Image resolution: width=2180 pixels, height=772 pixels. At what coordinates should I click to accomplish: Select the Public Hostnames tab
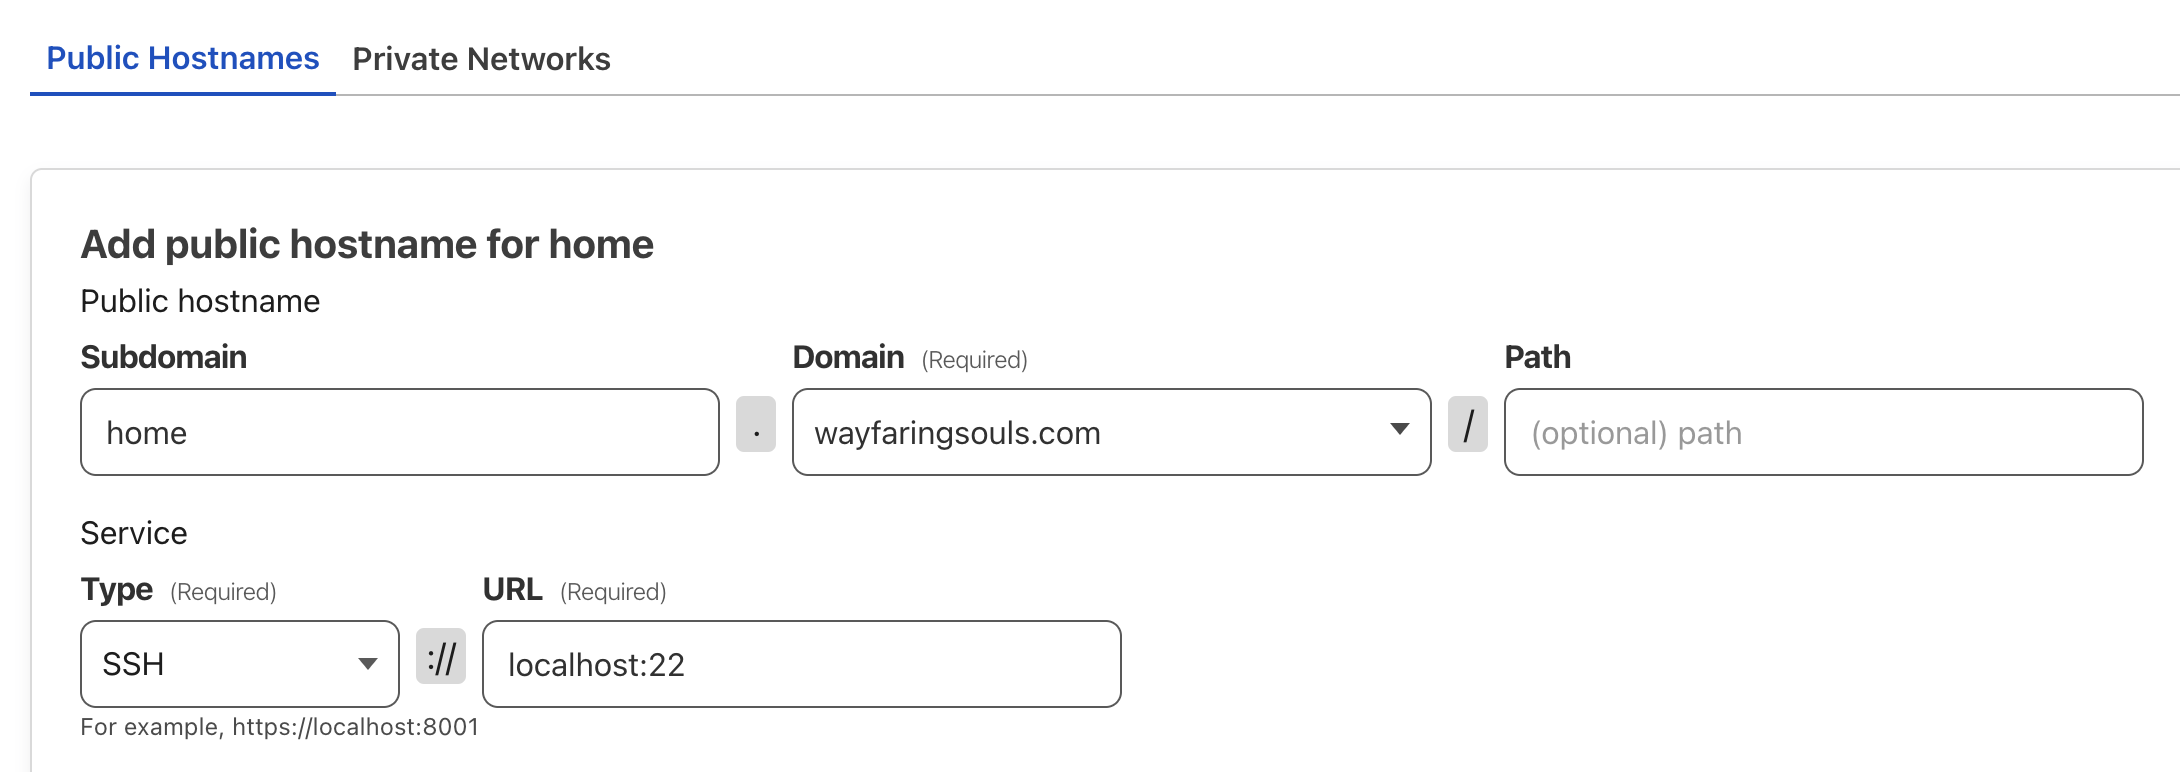pos(183,58)
